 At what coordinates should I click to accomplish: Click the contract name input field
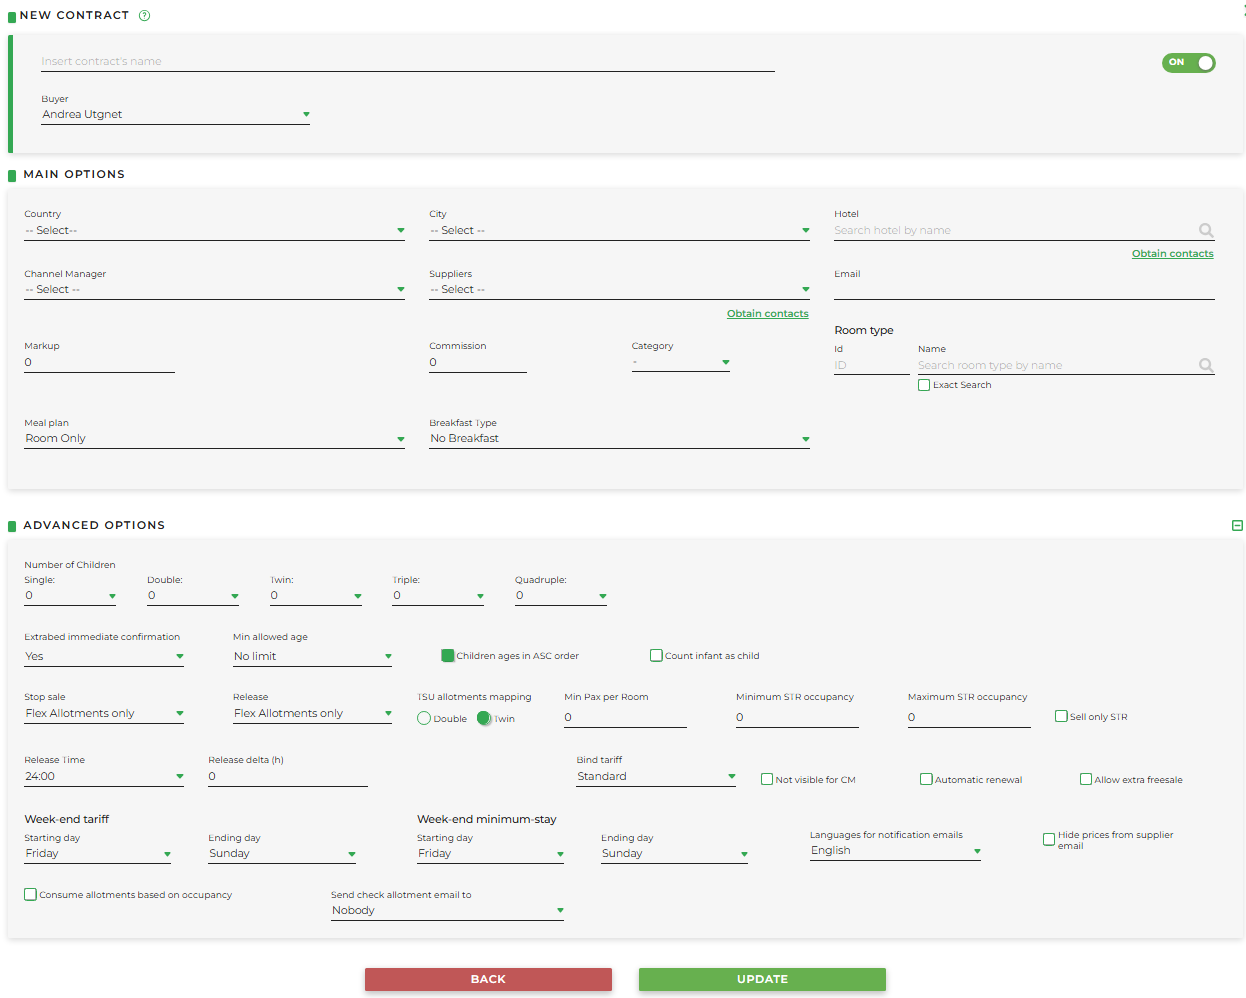pyautogui.click(x=407, y=62)
